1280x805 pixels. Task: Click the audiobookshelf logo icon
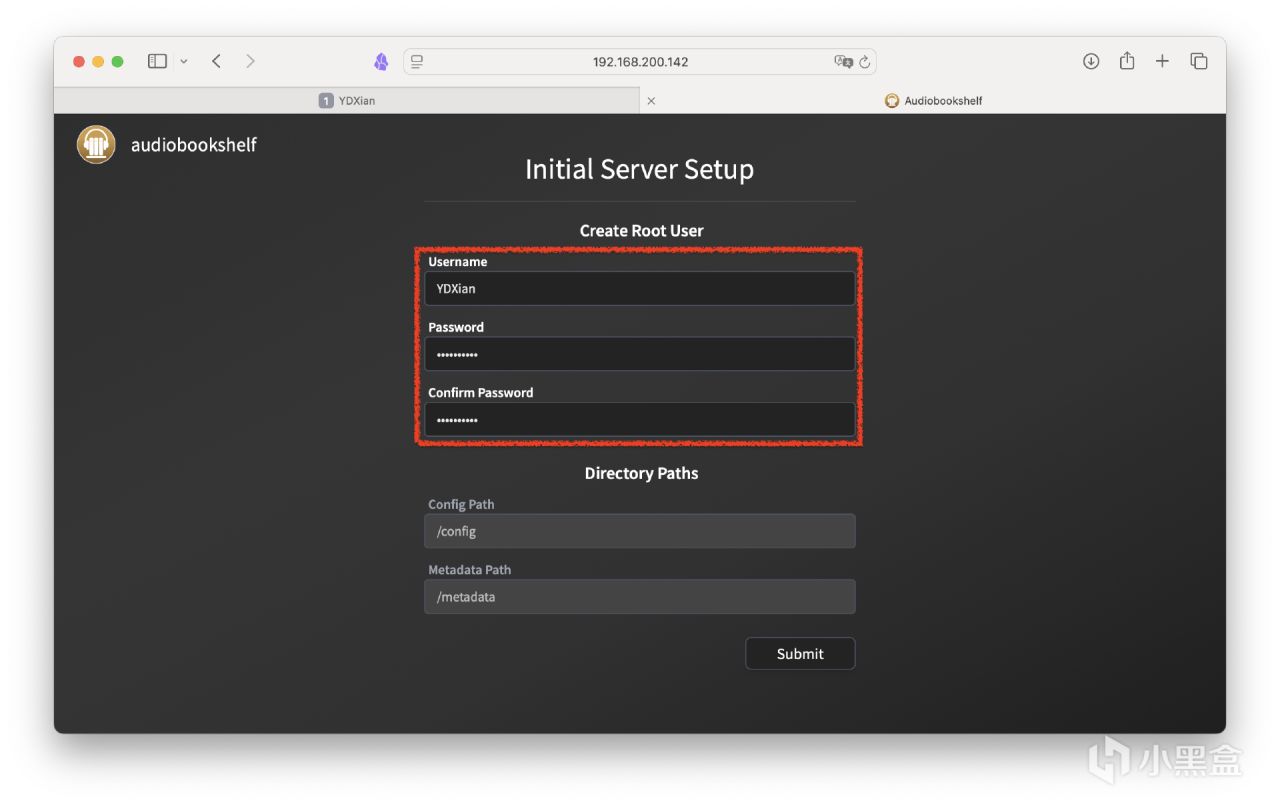coord(96,145)
